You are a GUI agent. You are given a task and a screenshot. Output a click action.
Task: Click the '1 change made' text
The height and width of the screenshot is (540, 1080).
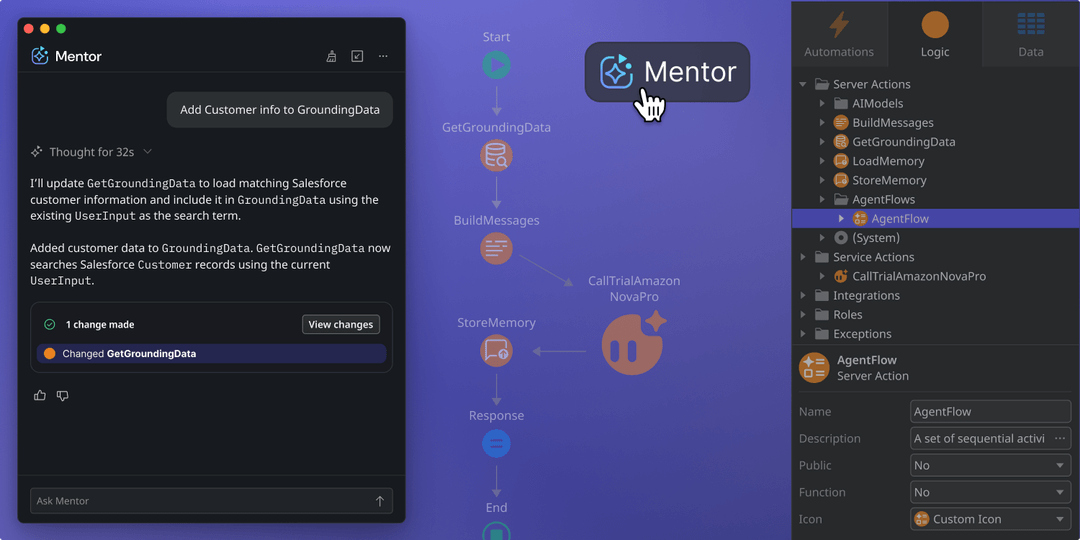[100, 324]
